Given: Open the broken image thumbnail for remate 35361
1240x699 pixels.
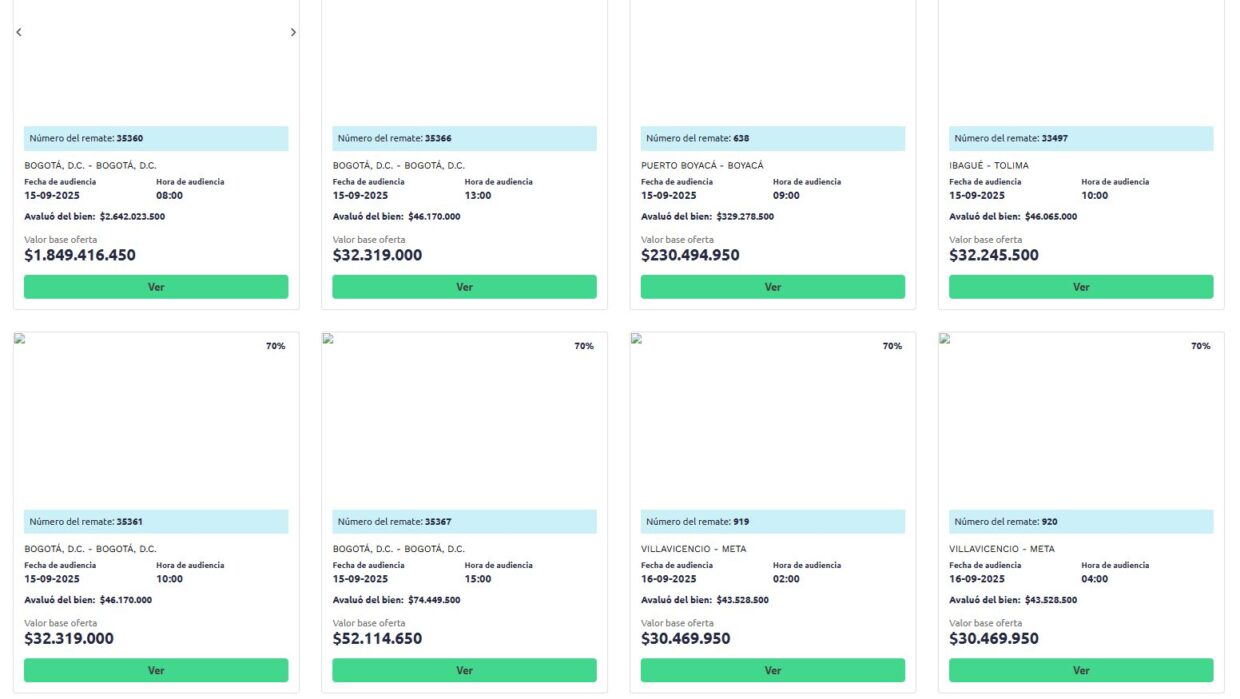Looking at the screenshot, I should [19, 339].
